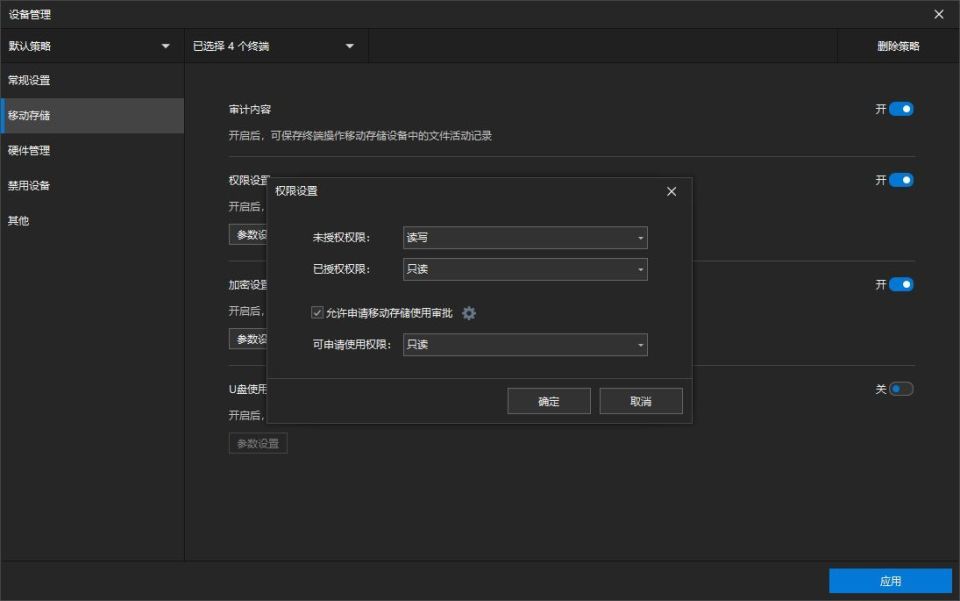Select 硬件管理 in sidebar
Screen dimensions: 960x601
[x=92, y=151]
